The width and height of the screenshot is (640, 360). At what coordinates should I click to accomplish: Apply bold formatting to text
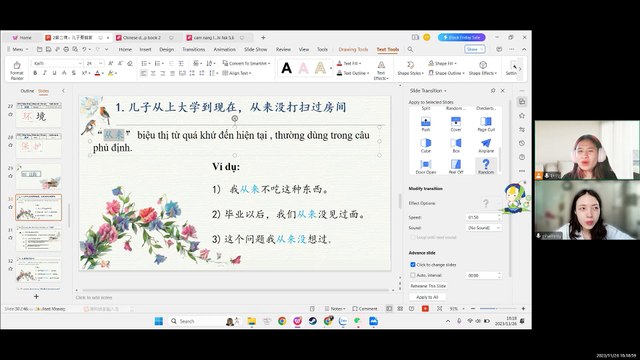tap(35, 73)
